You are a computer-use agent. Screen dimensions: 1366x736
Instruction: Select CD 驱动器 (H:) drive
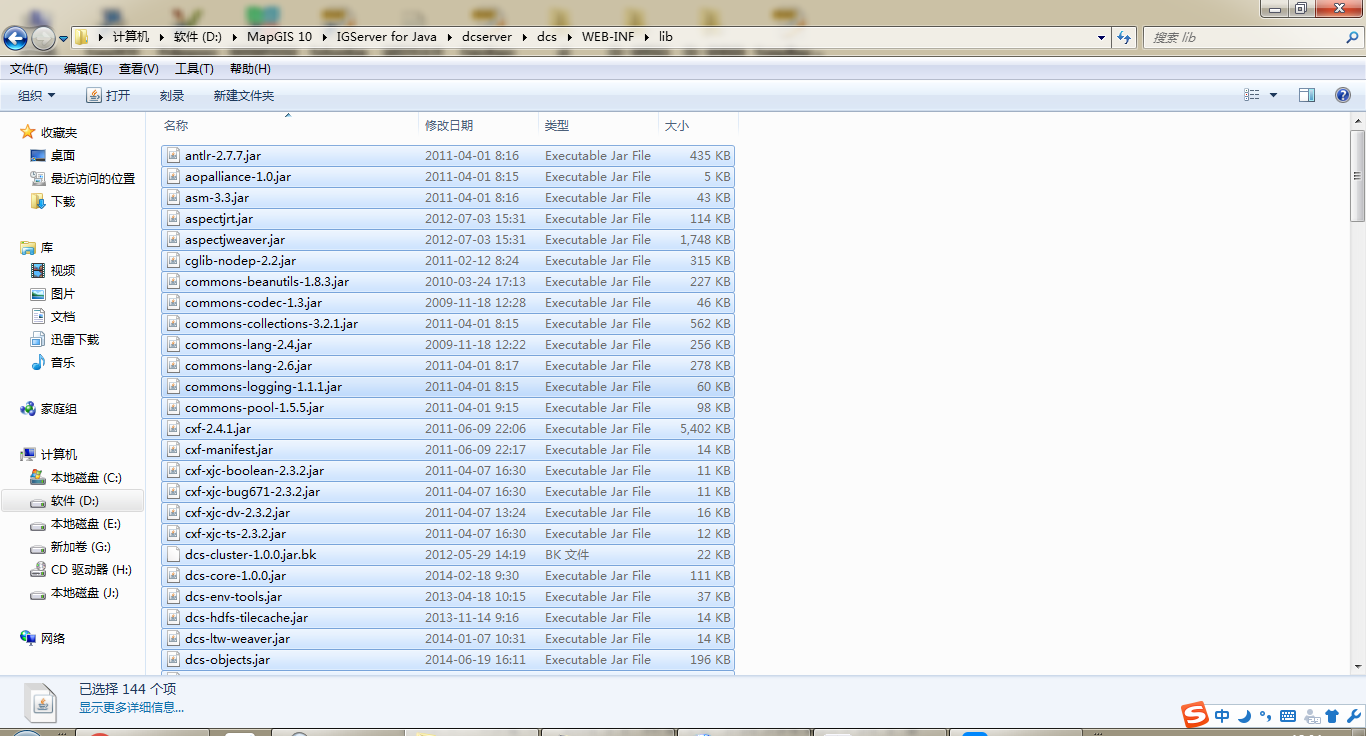tap(92, 569)
